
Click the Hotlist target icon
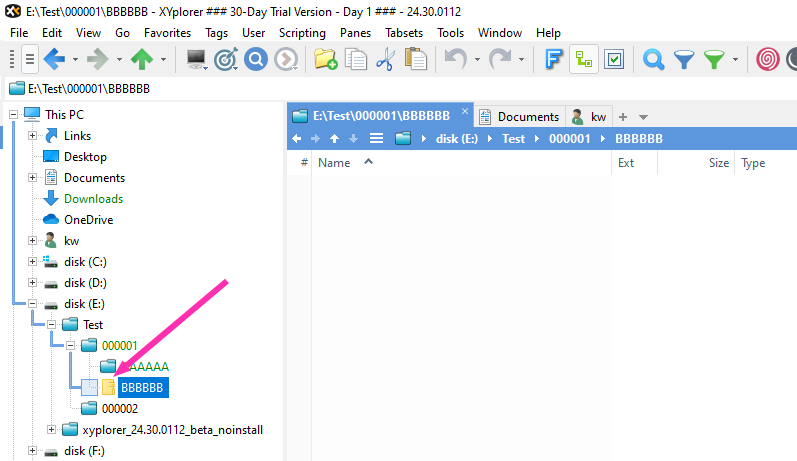[226, 59]
